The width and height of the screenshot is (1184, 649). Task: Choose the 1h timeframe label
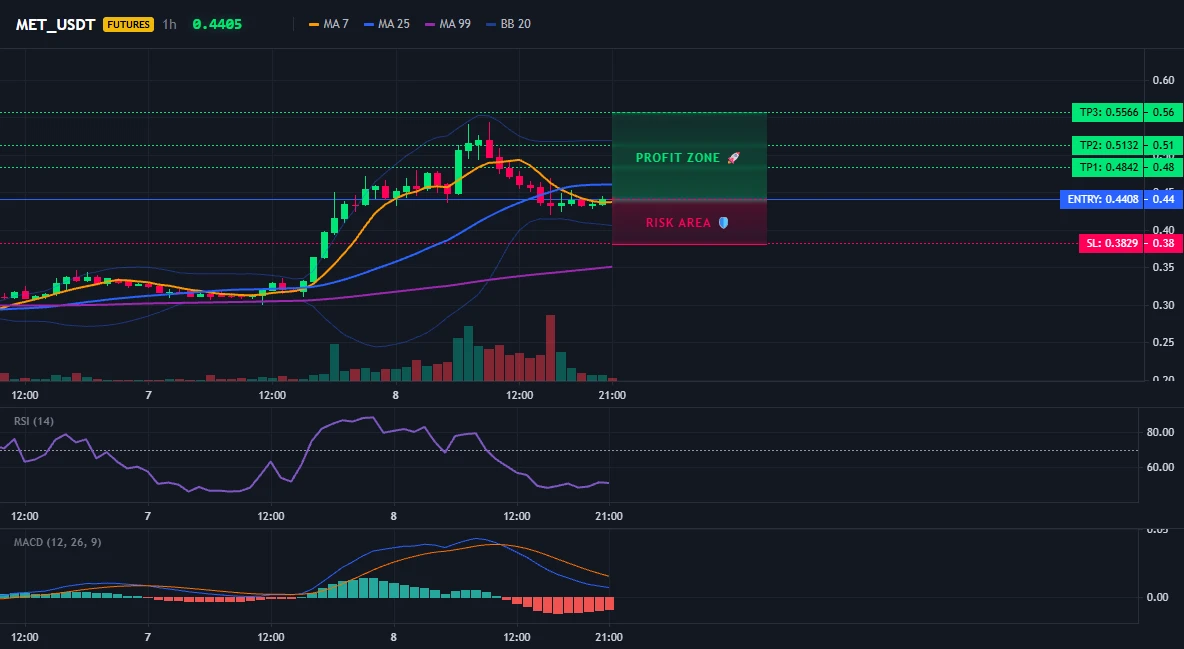click(x=170, y=24)
